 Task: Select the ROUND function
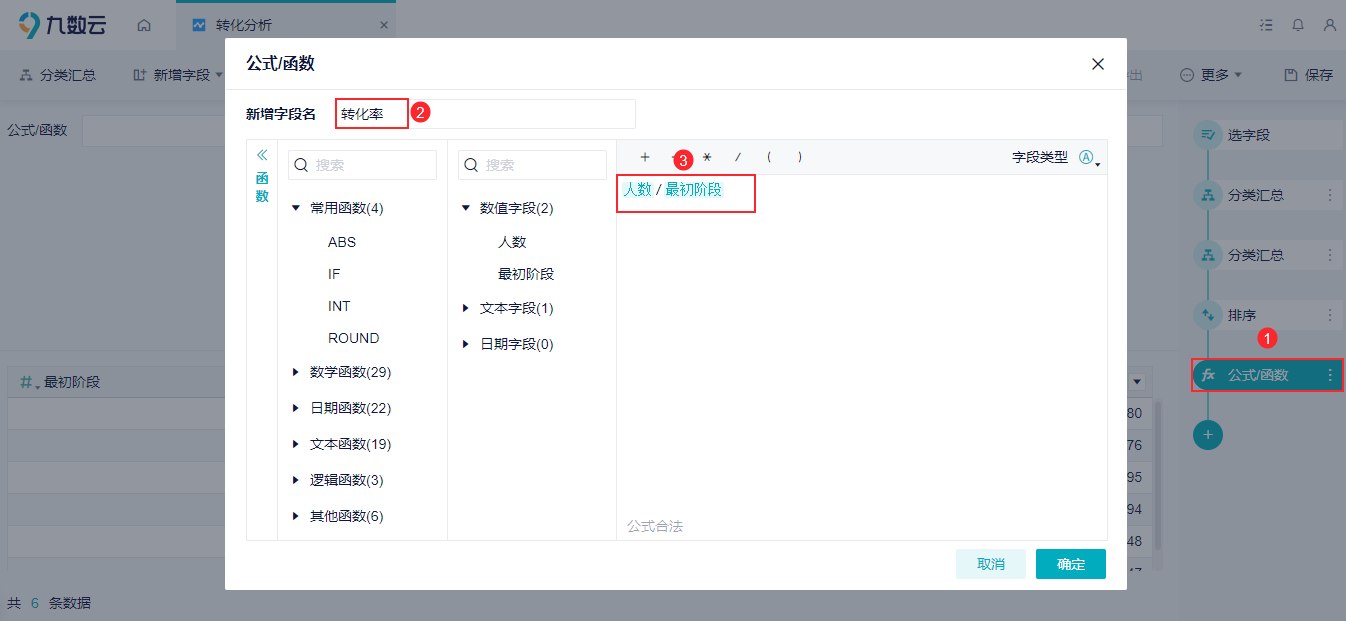tap(354, 338)
